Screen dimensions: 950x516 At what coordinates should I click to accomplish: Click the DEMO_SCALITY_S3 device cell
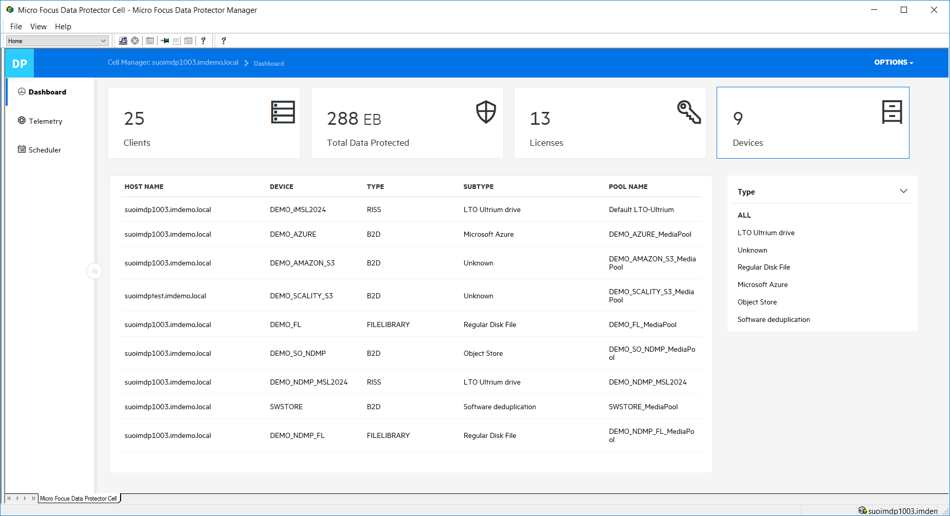301,296
